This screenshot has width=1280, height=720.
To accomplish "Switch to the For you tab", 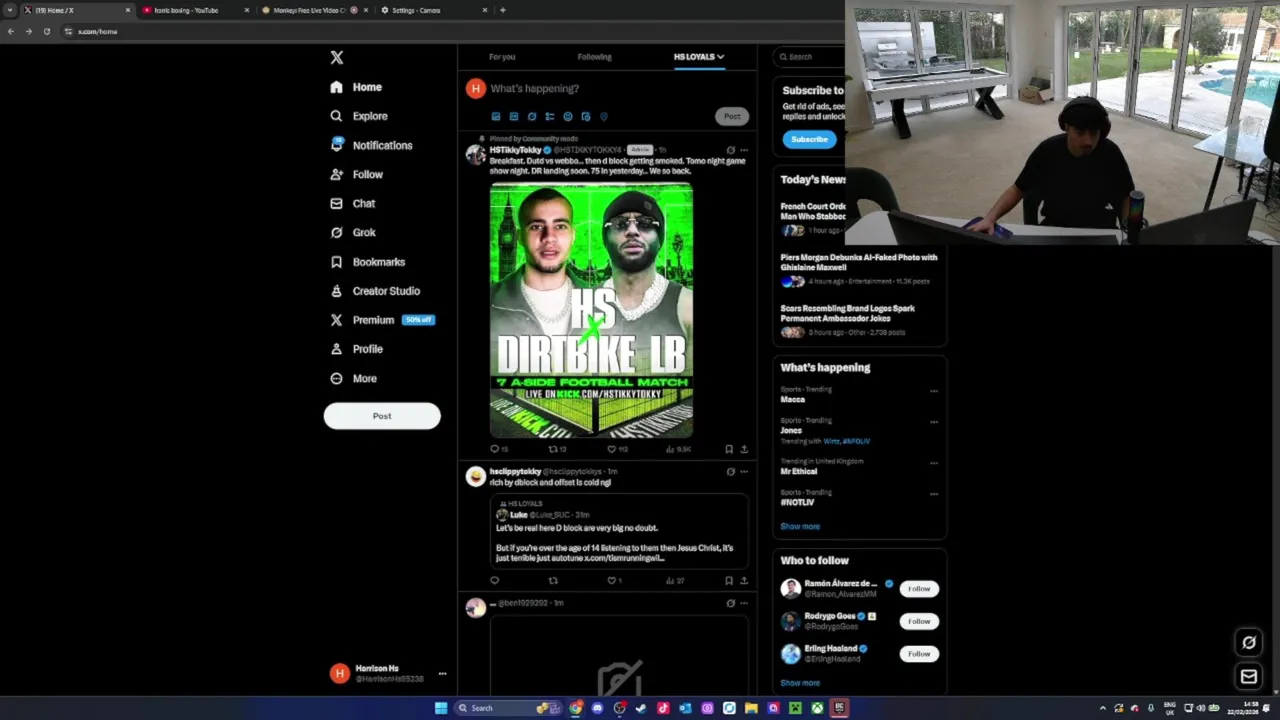I will (502, 57).
